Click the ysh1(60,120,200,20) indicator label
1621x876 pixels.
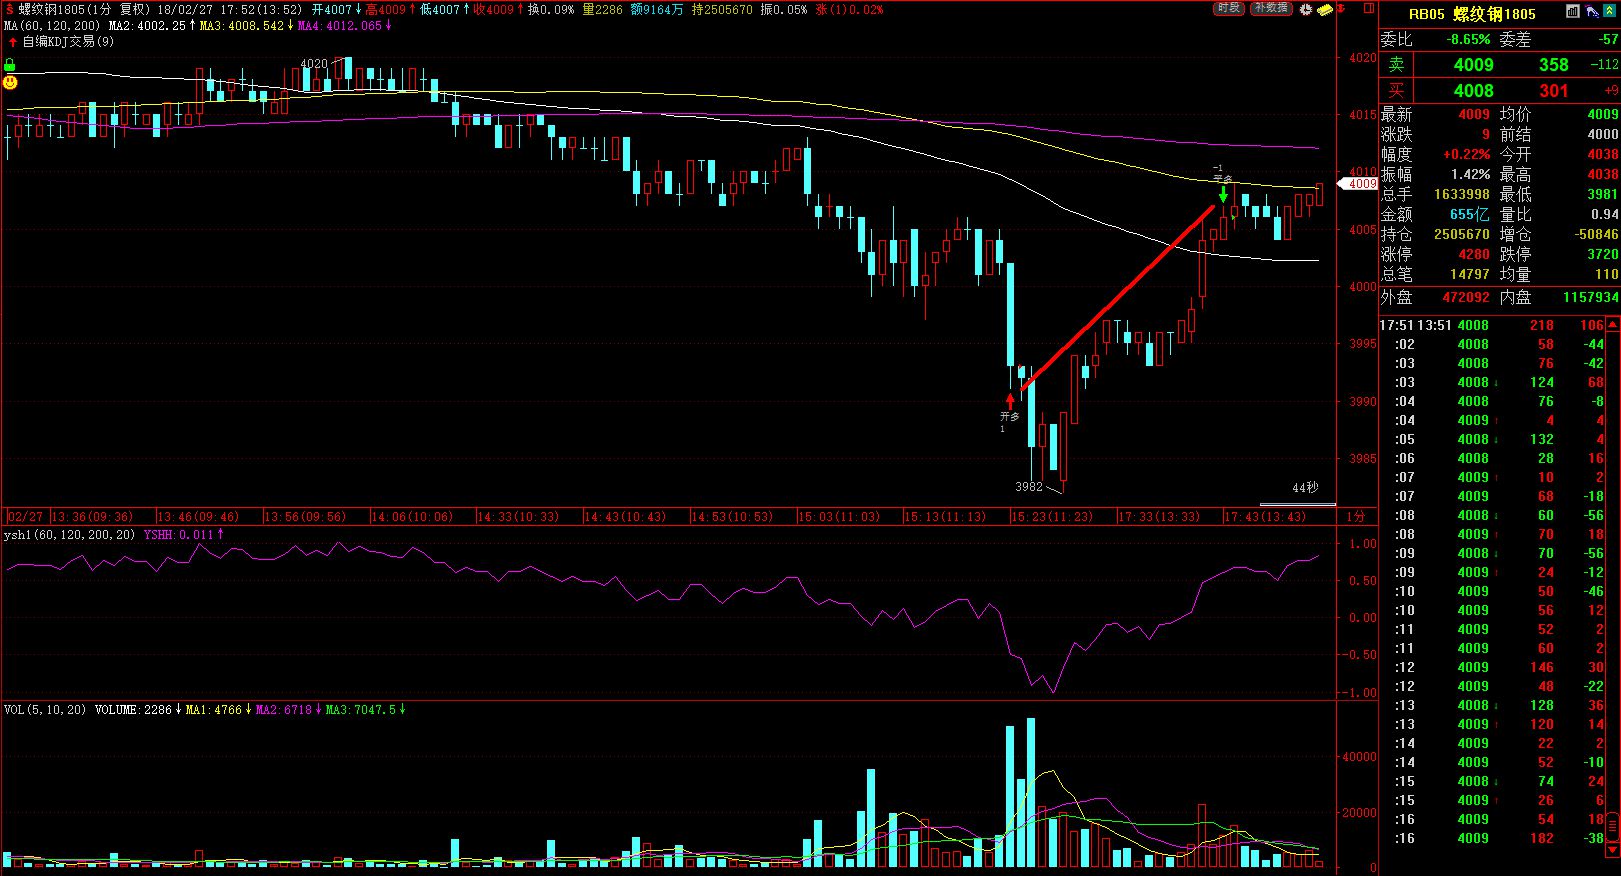70,535
